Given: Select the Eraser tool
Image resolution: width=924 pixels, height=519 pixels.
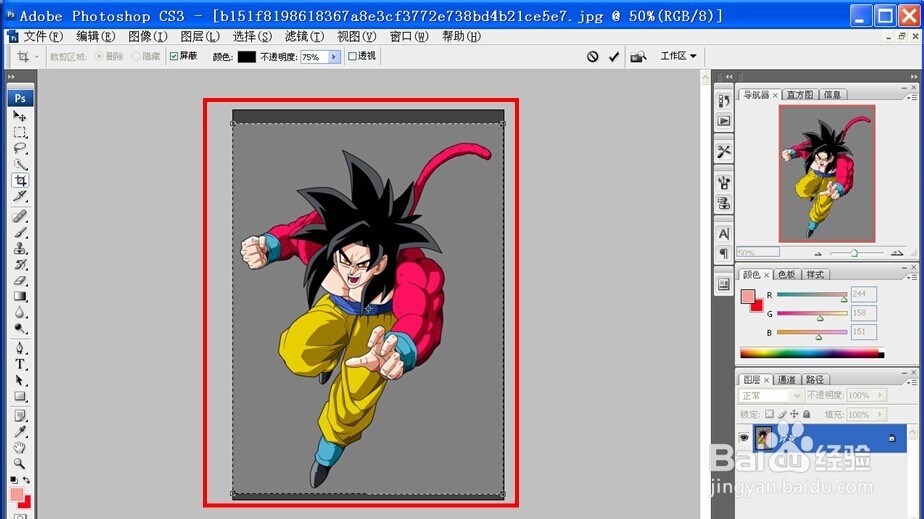Looking at the screenshot, I should tap(20, 280).
